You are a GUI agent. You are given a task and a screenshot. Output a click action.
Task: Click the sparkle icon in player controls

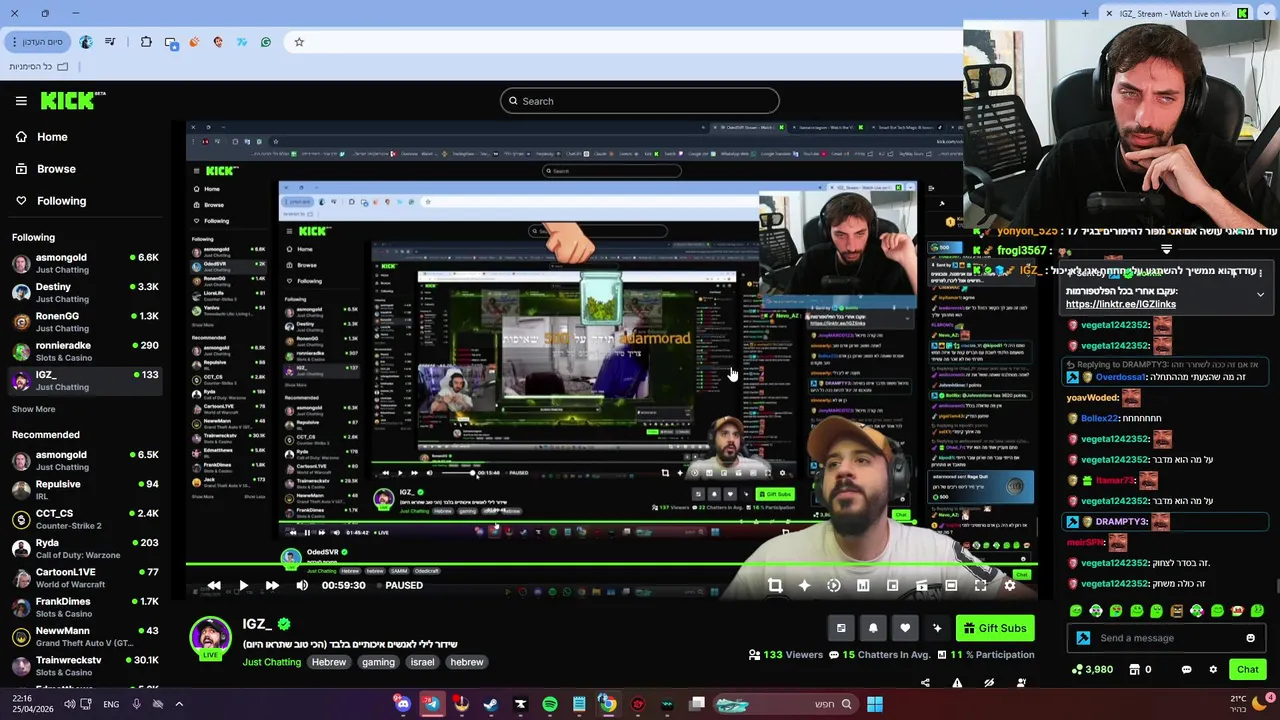pos(804,586)
